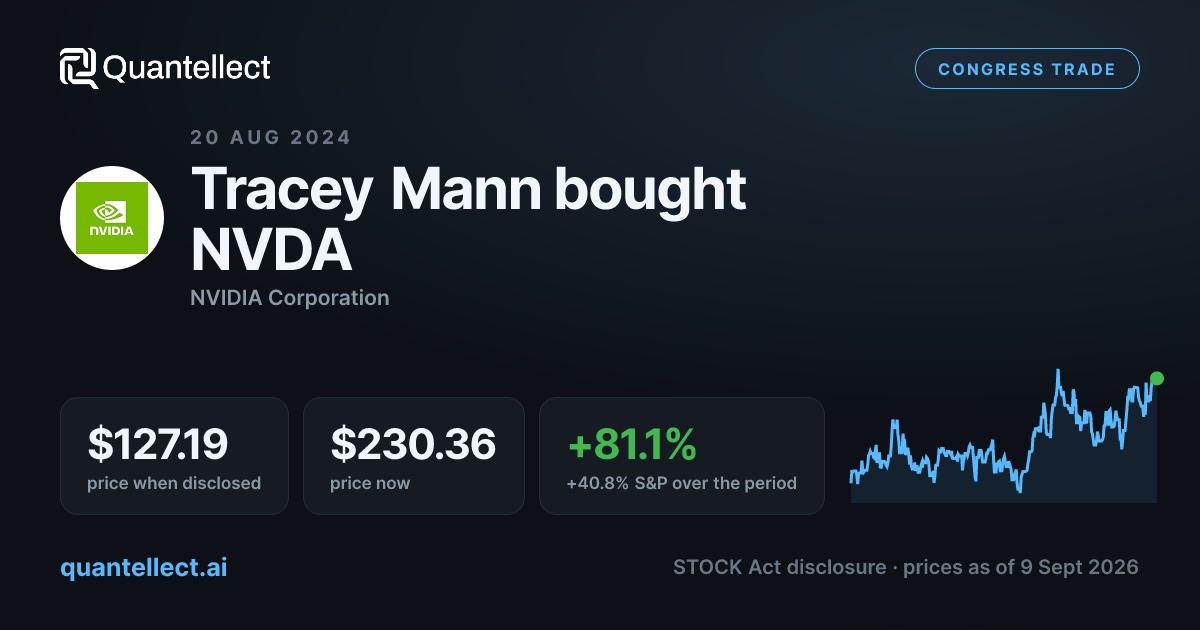Click the NVDA price sparkline chart
This screenshot has width=1200, height=630.
click(1004, 436)
